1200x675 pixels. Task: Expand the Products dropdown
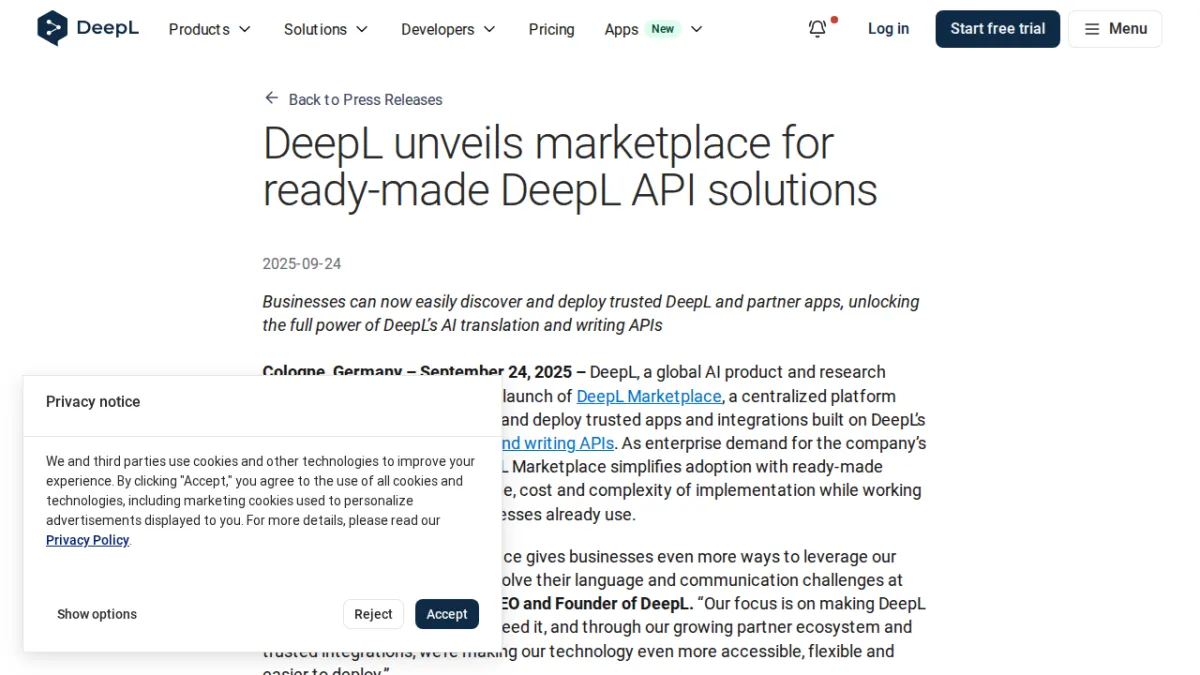click(x=210, y=29)
